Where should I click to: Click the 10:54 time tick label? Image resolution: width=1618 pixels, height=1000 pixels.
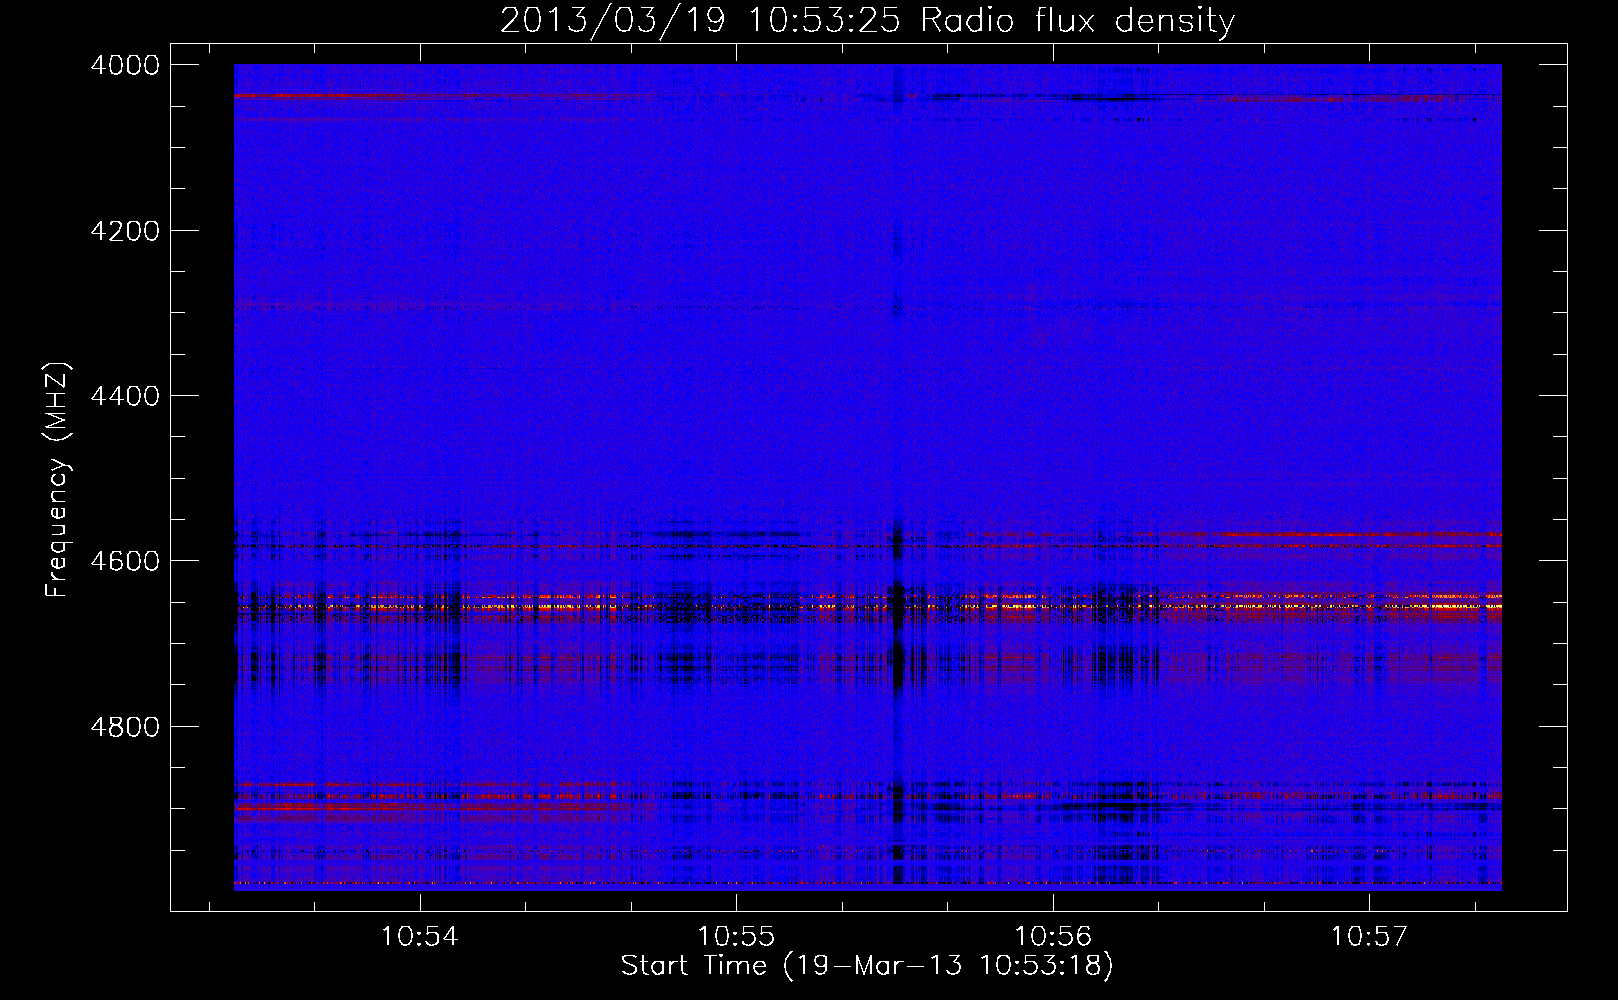tap(420, 937)
